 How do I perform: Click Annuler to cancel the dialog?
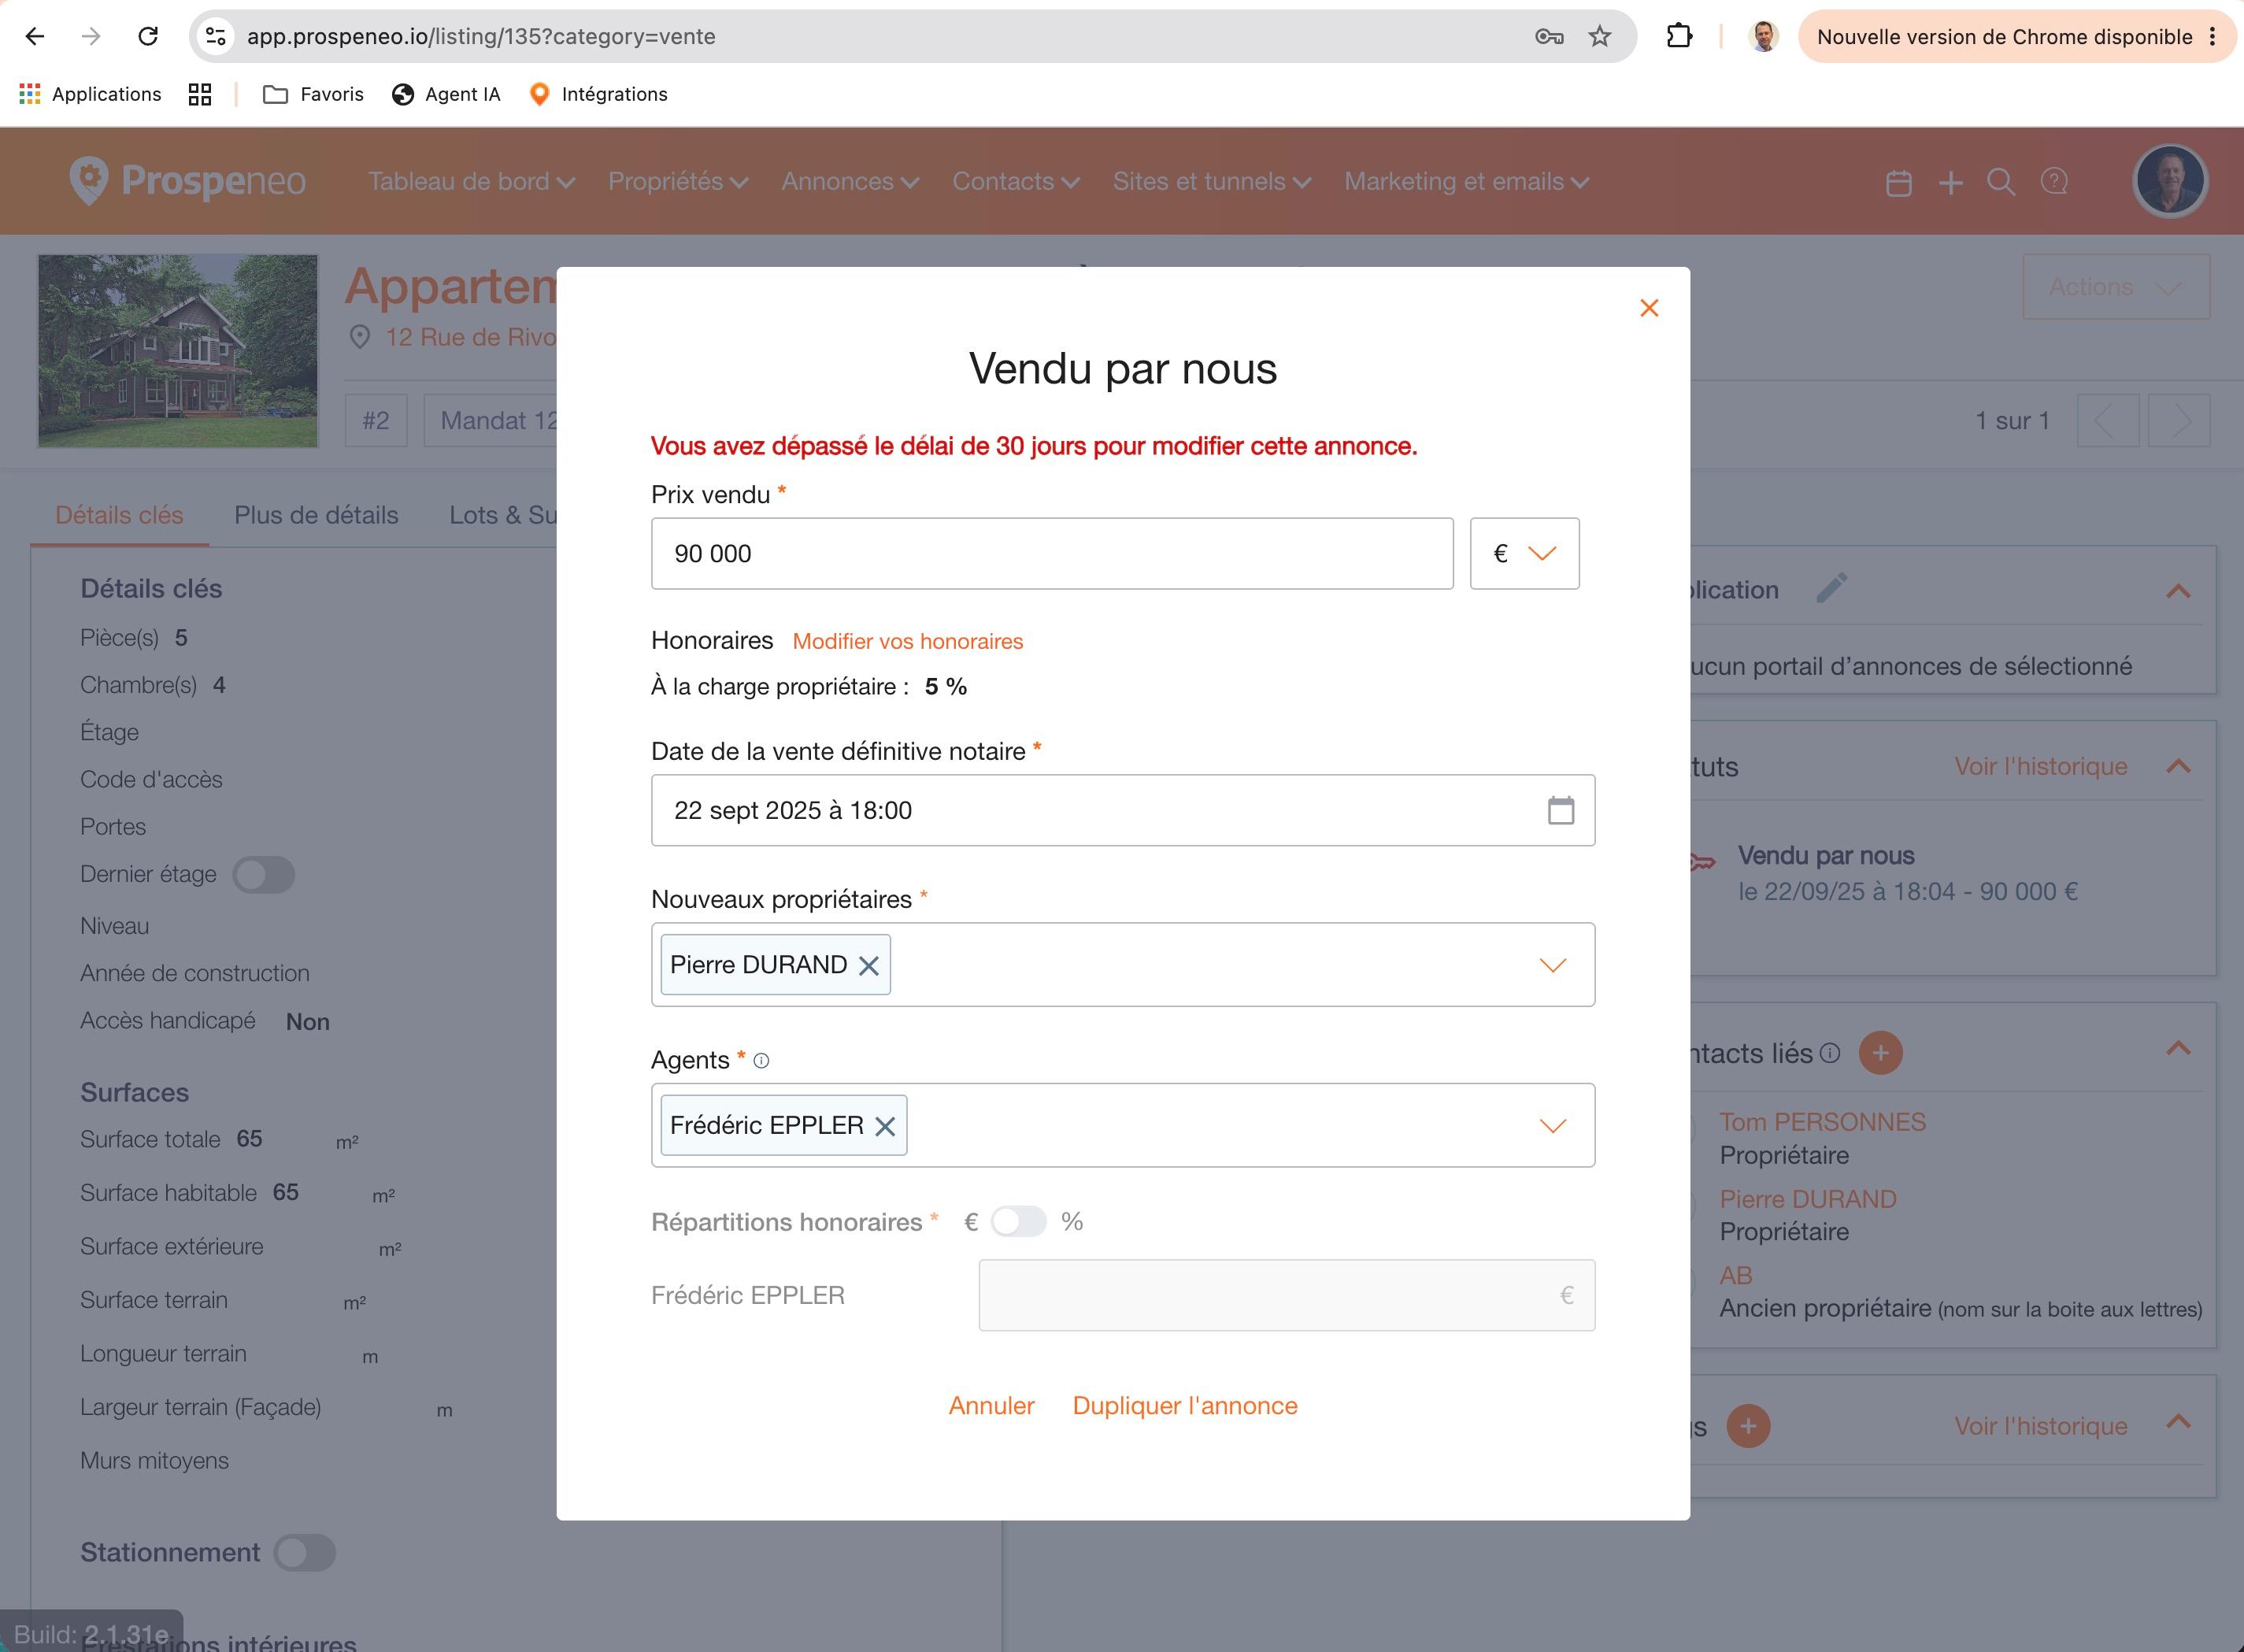click(991, 1406)
